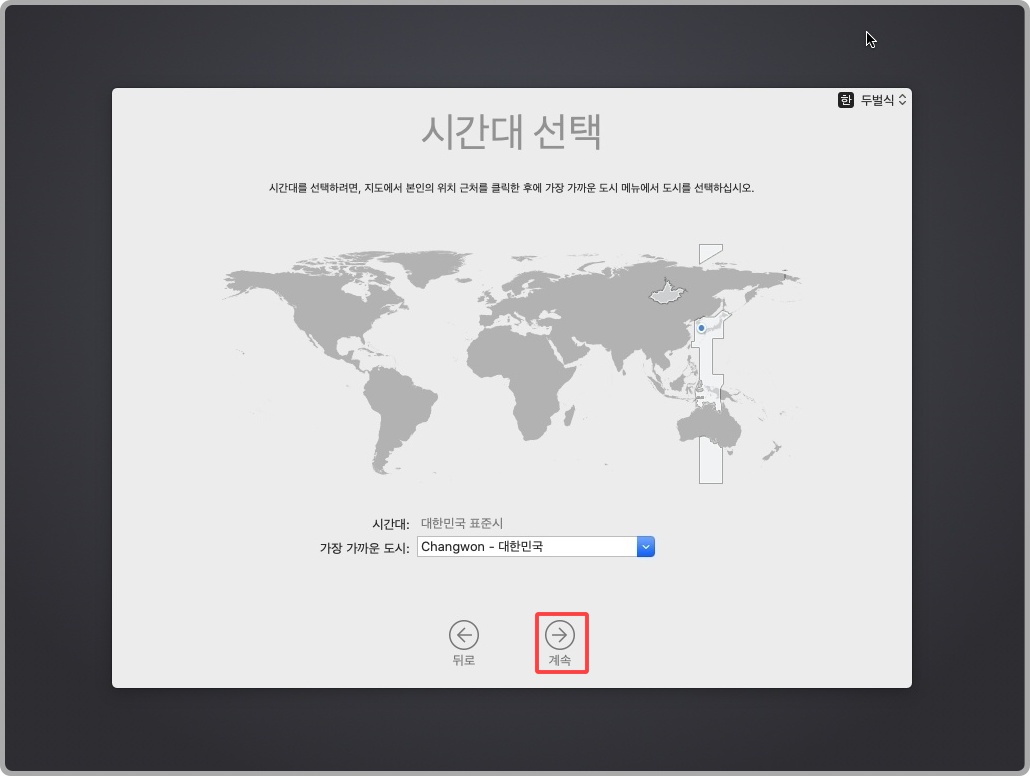The width and height of the screenshot is (1030, 776).
Task: Click the 한 Korean input source icon
Action: [x=845, y=100]
